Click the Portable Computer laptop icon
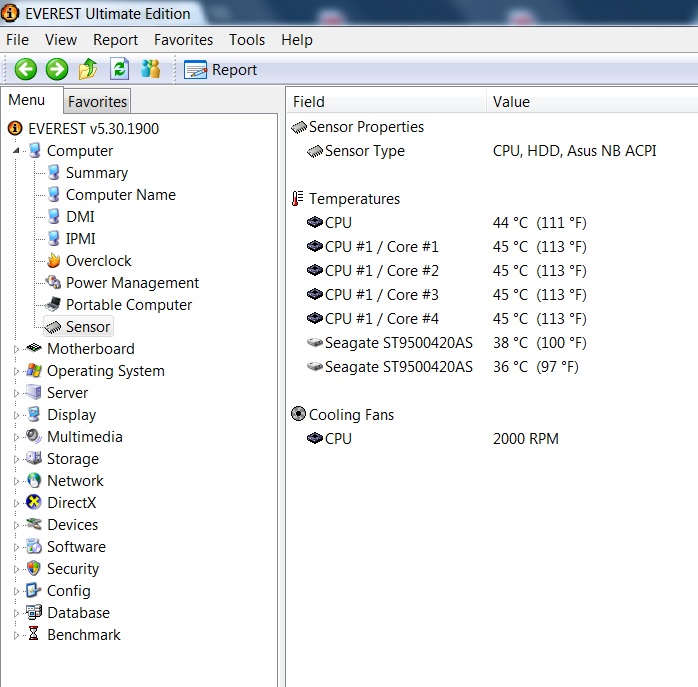The width and height of the screenshot is (698, 687). tap(53, 304)
